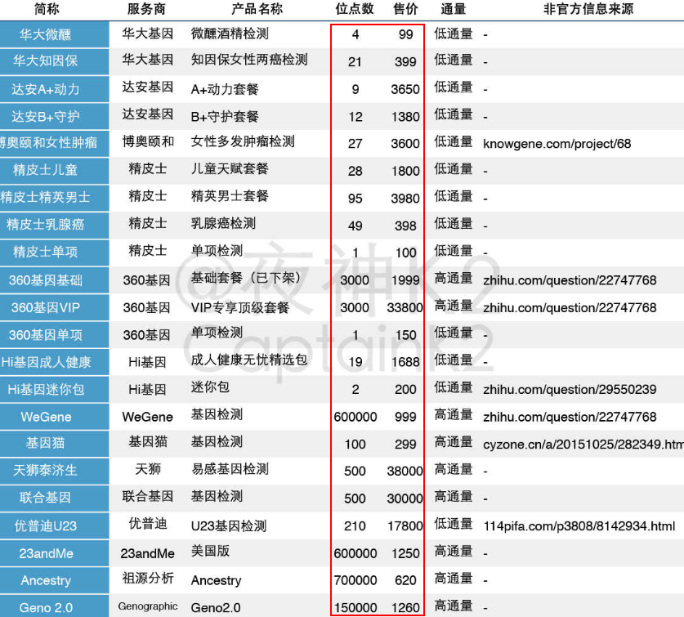Click the provider cell 博奥颐和
The width and height of the screenshot is (684, 617).
pos(148,141)
